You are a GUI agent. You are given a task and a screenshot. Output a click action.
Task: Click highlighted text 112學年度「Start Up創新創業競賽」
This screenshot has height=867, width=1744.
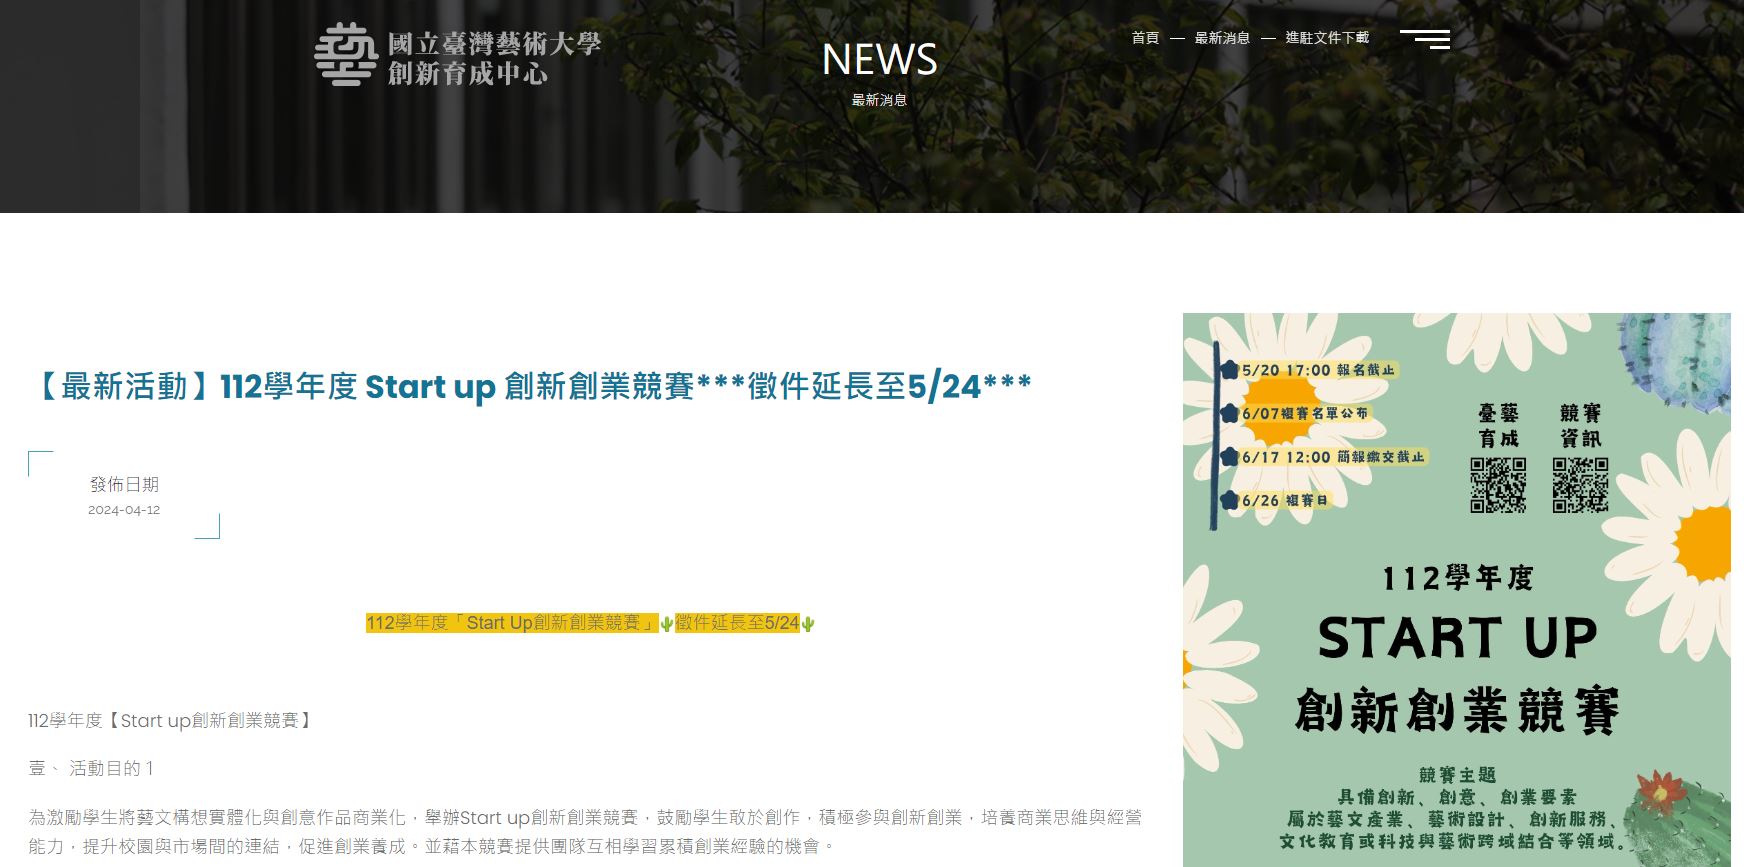click(512, 623)
